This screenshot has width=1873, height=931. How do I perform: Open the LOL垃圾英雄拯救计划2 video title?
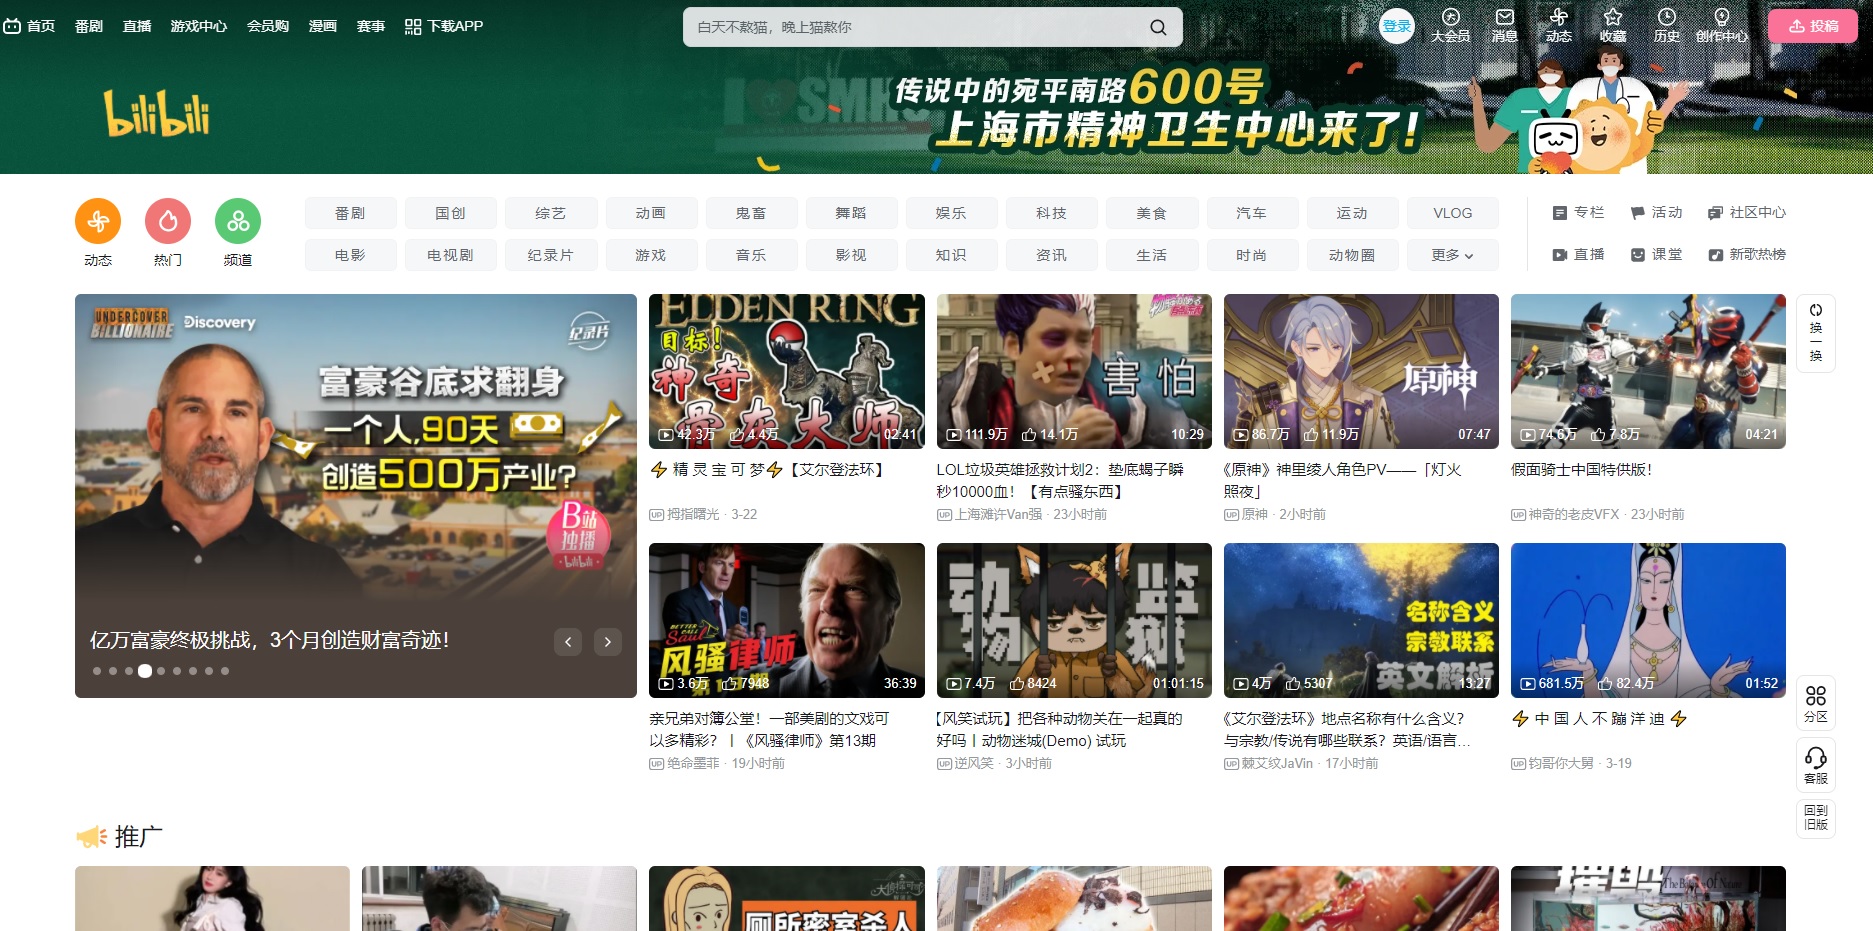click(1060, 480)
